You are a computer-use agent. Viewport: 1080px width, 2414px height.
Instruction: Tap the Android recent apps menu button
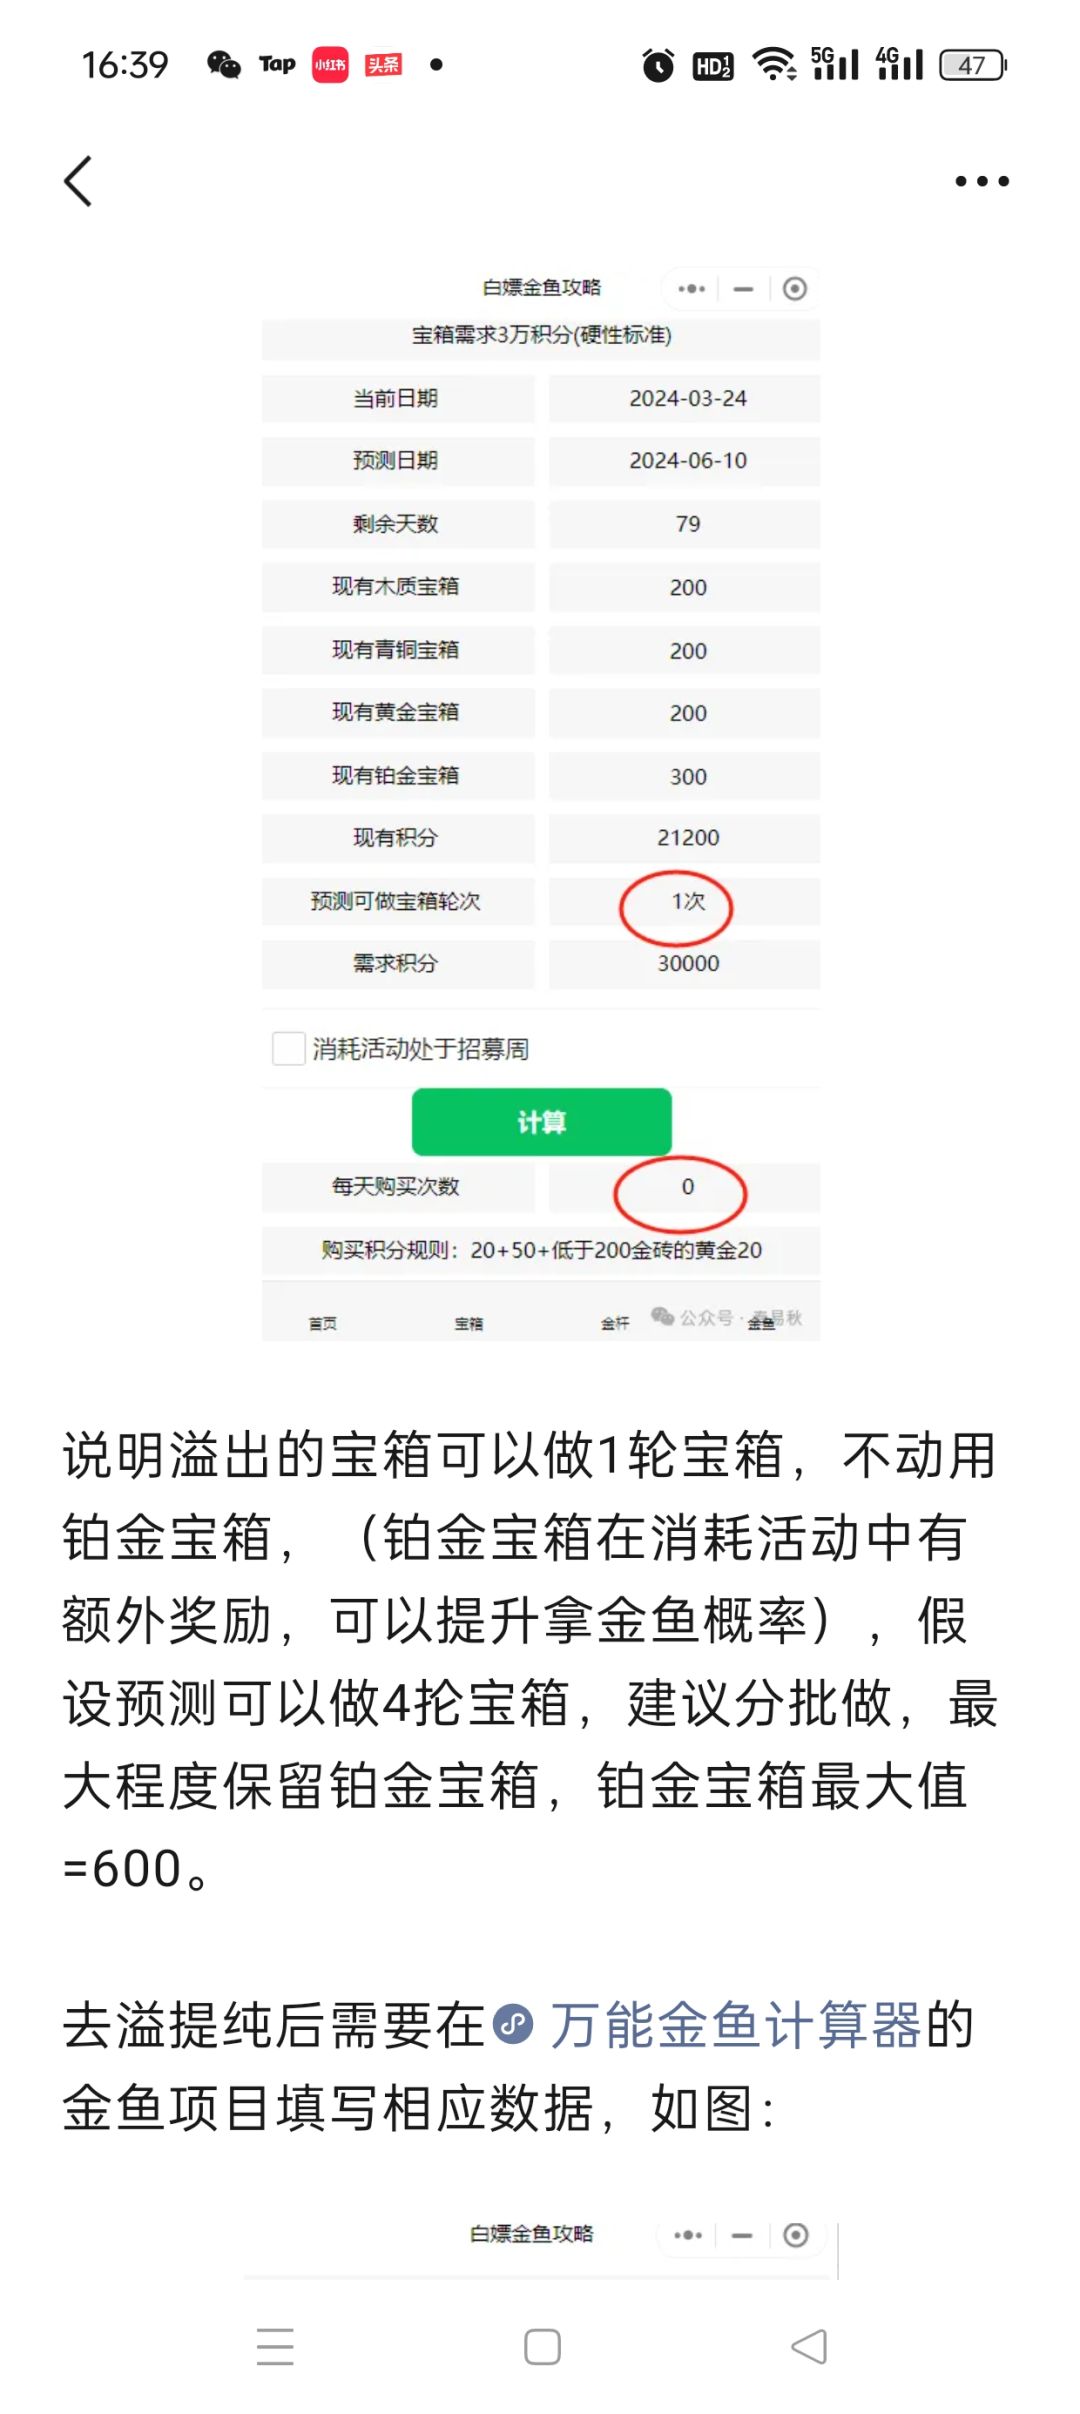click(x=275, y=2346)
